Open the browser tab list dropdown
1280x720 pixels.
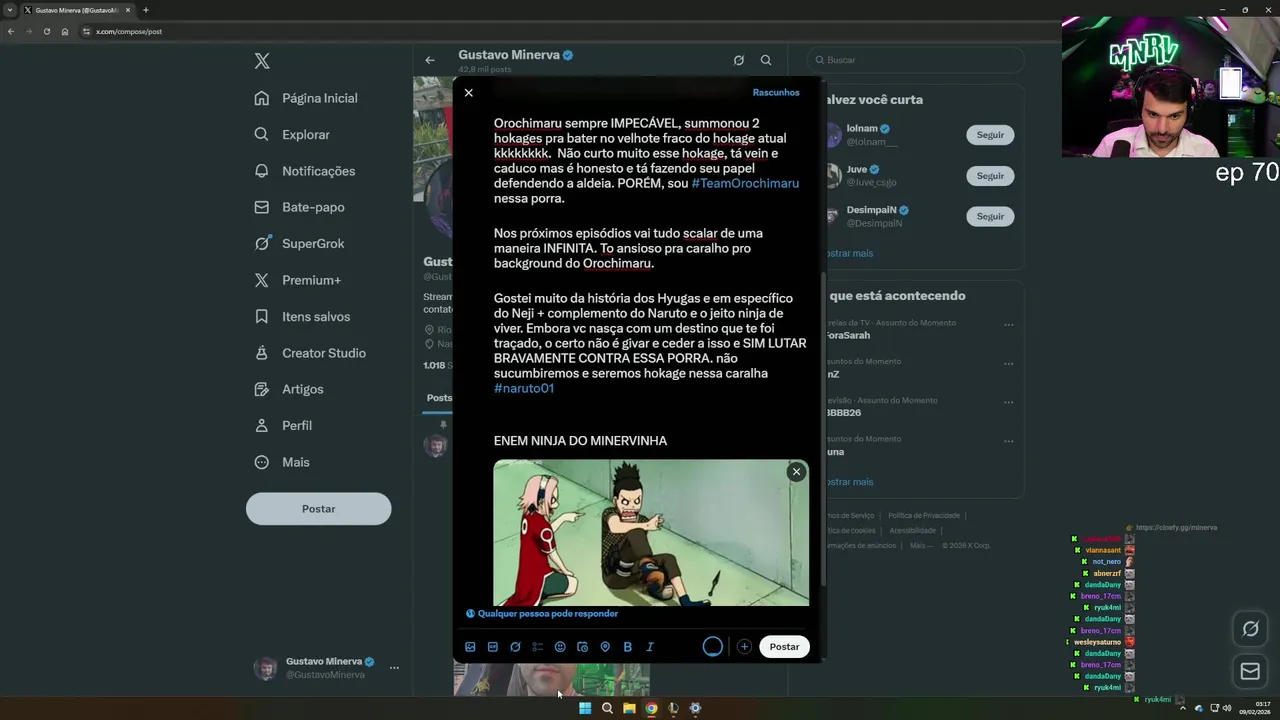click(x=9, y=10)
